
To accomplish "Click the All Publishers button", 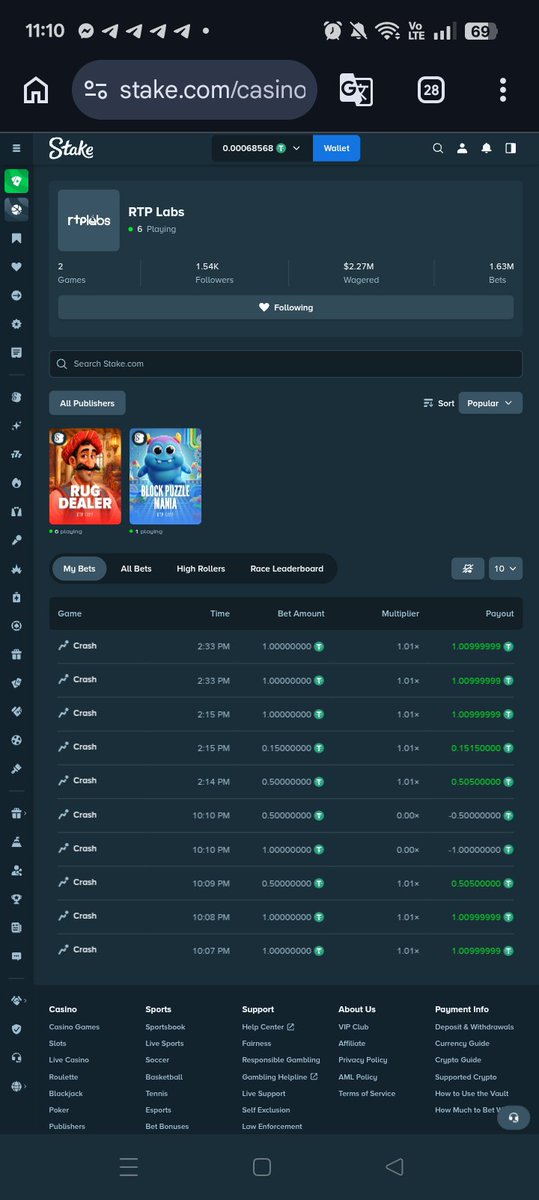I will click(87, 403).
